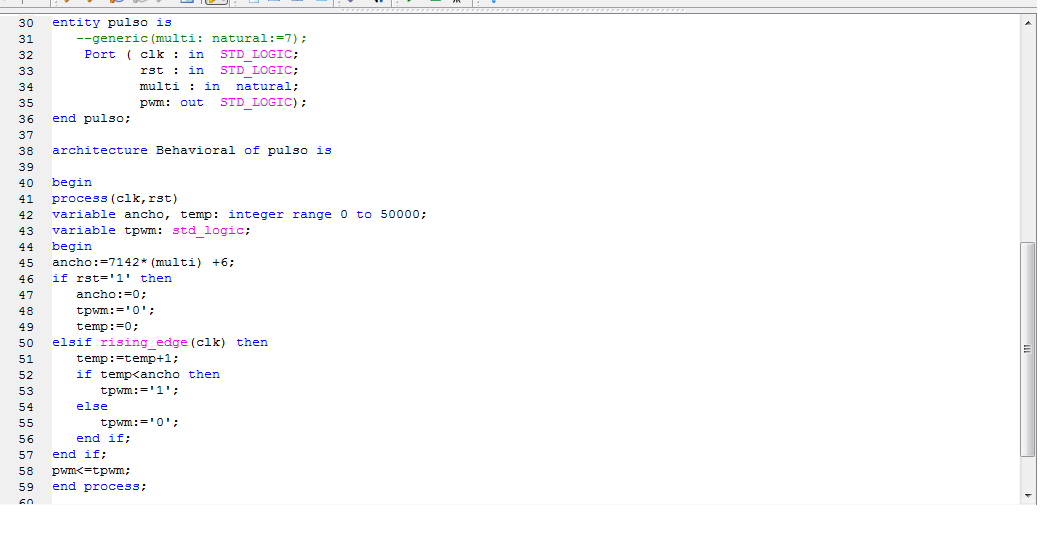Click line number 50 in the gutter
Image resolution: width=1040 pixels, height=536 pixels.
click(26, 343)
